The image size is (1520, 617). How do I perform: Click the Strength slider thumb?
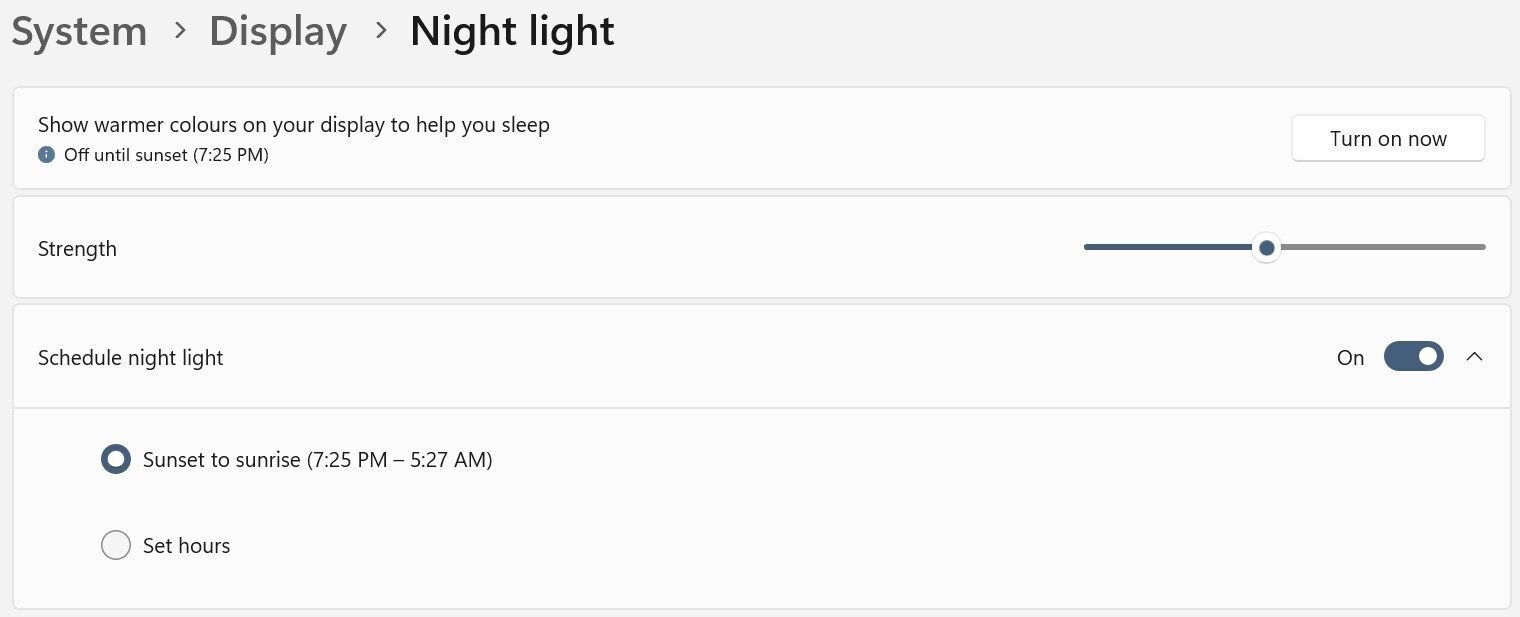pyautogui.click(x=1267, y=247)
